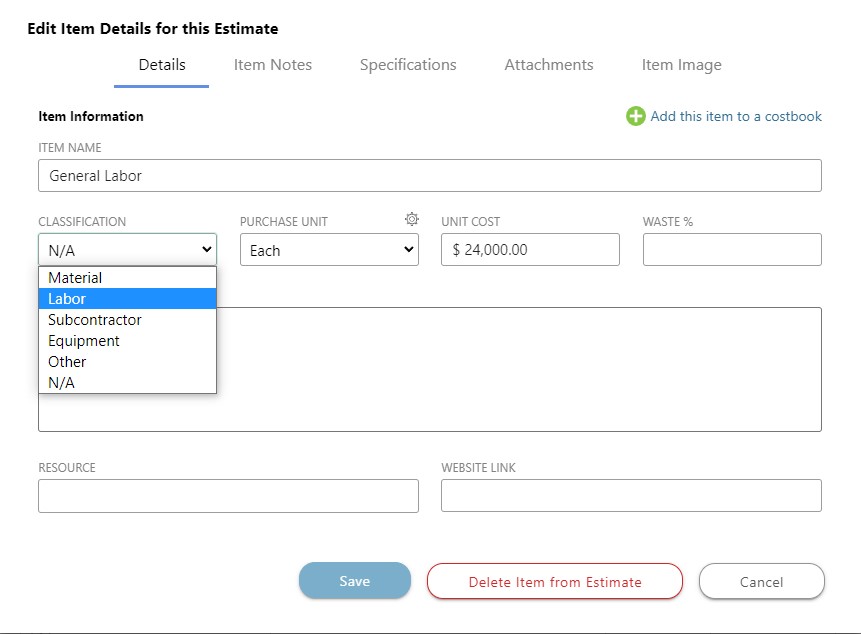Select Material from the classification list

[75, 277]
